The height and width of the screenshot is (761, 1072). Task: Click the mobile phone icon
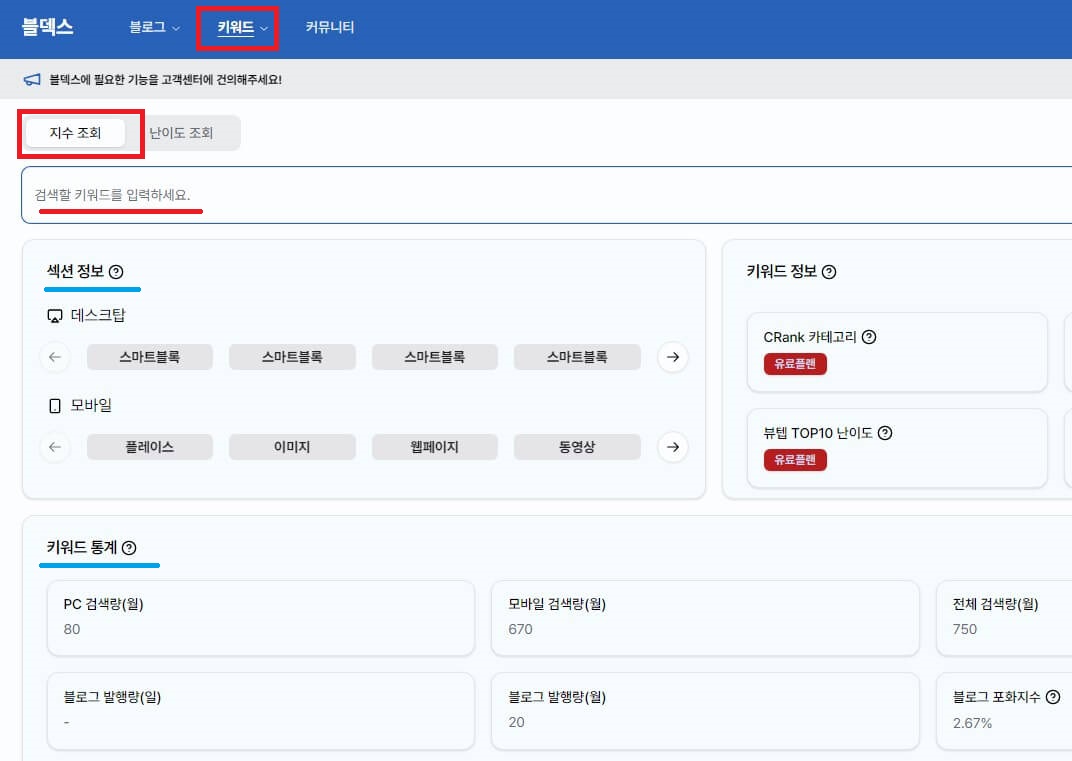coord(55,406)
